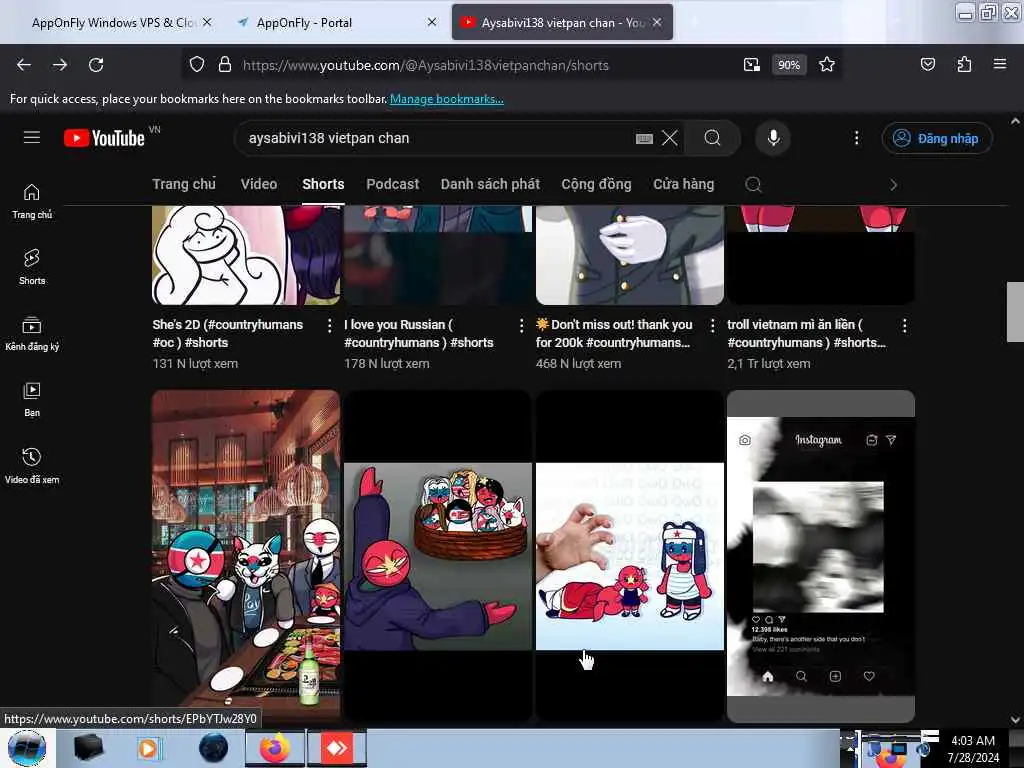
Task: Go back with the browser back arrow
Action: click(x=24, y=65)
